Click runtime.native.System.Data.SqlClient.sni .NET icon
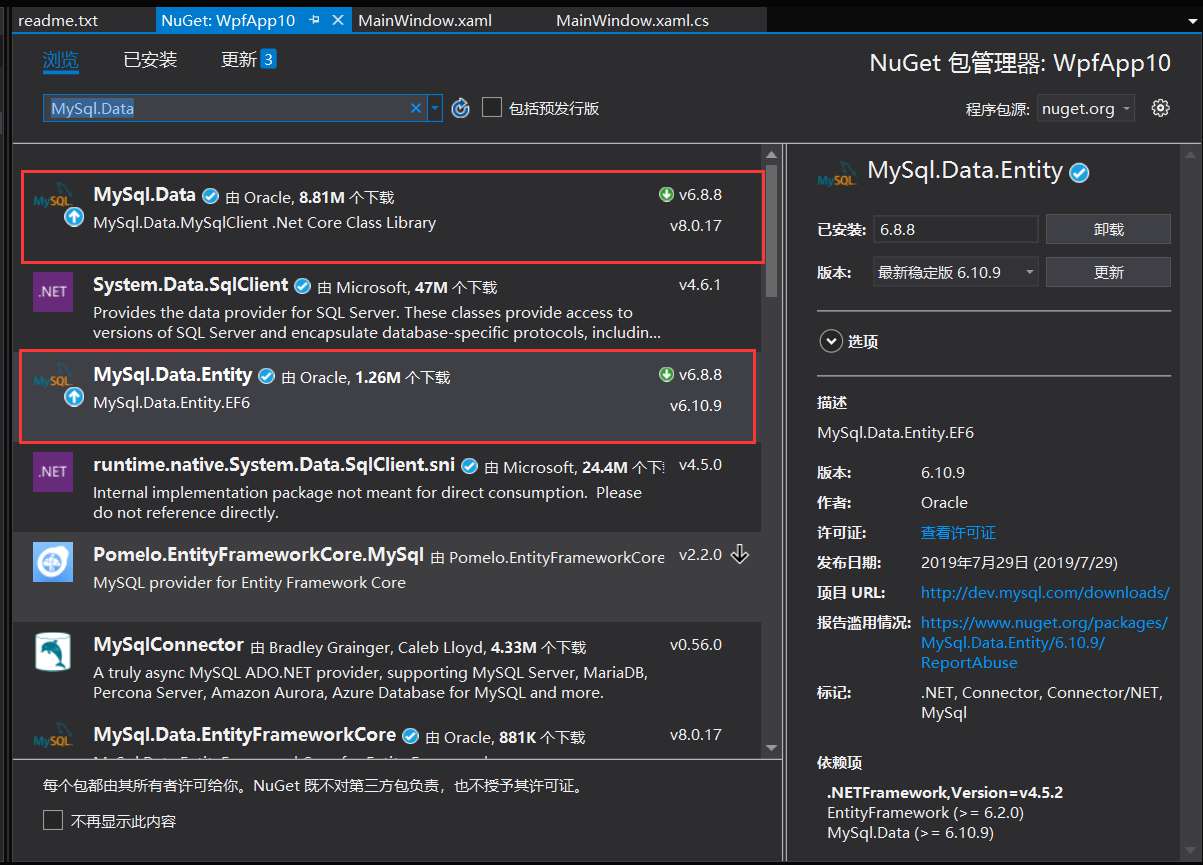Image resolution: width=1203 pixels, height=865 pixels. (53, 471)
